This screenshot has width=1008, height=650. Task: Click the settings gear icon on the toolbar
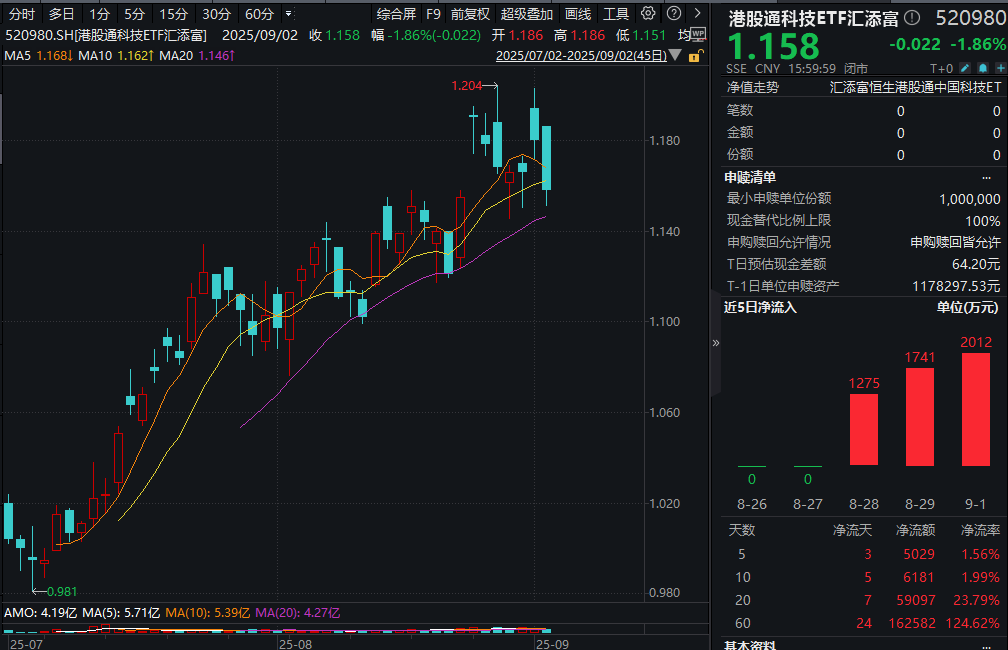647,12
